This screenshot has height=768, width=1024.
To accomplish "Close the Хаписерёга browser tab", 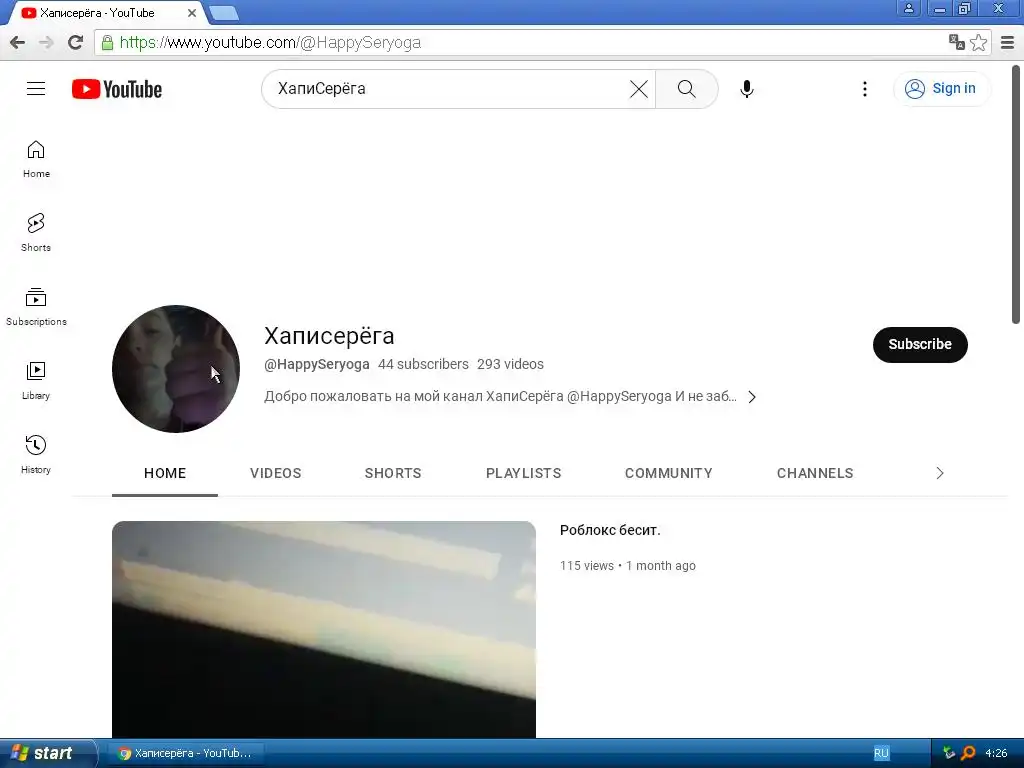I will 191,12.
